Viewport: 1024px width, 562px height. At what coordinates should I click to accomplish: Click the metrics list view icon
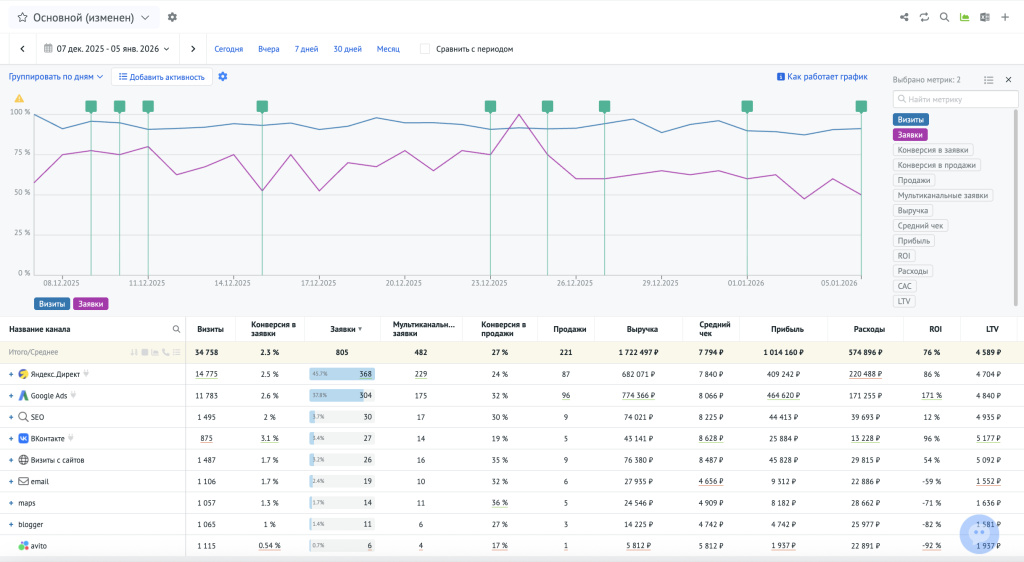point(988,80)
